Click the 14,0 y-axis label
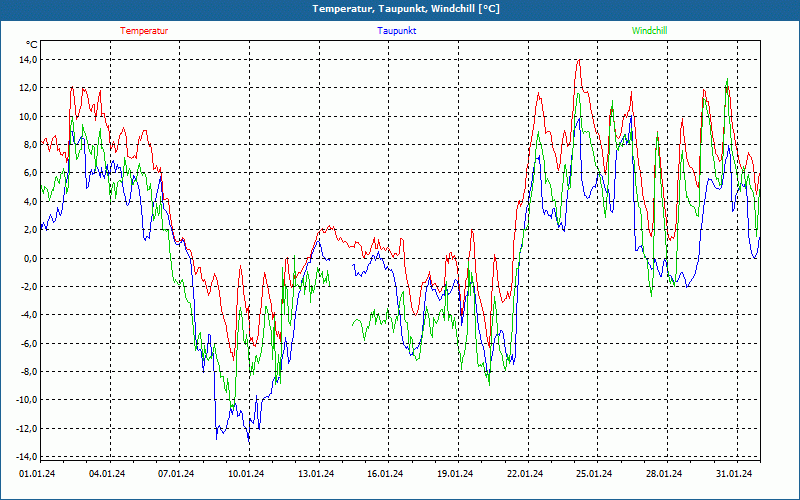Viewport: 800px width, 500px height. pyautogui.click(x=28, y=60)
